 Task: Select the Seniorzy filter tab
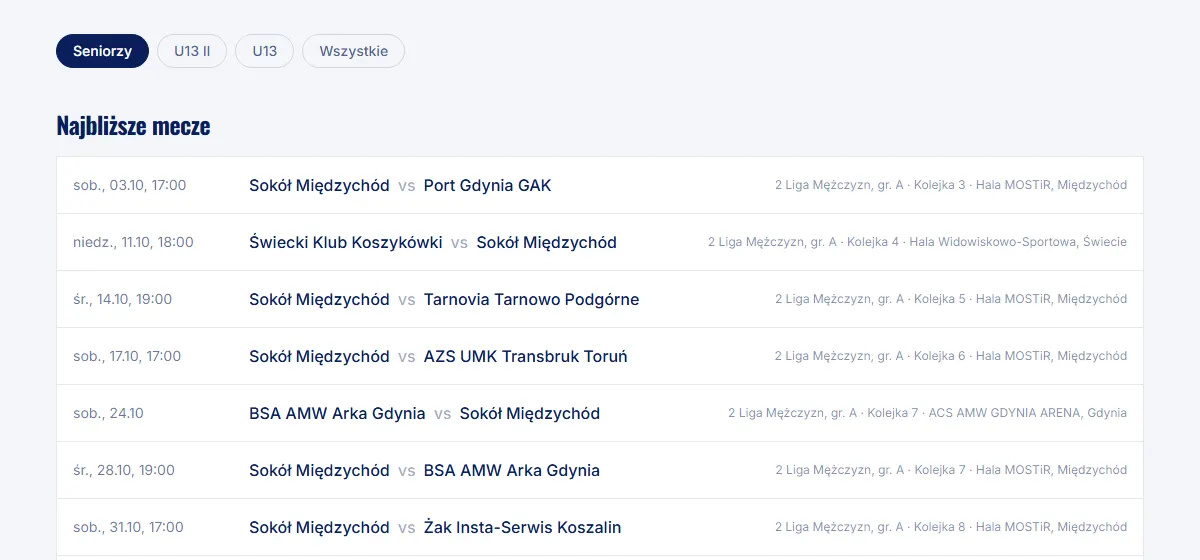coord(102,51)
